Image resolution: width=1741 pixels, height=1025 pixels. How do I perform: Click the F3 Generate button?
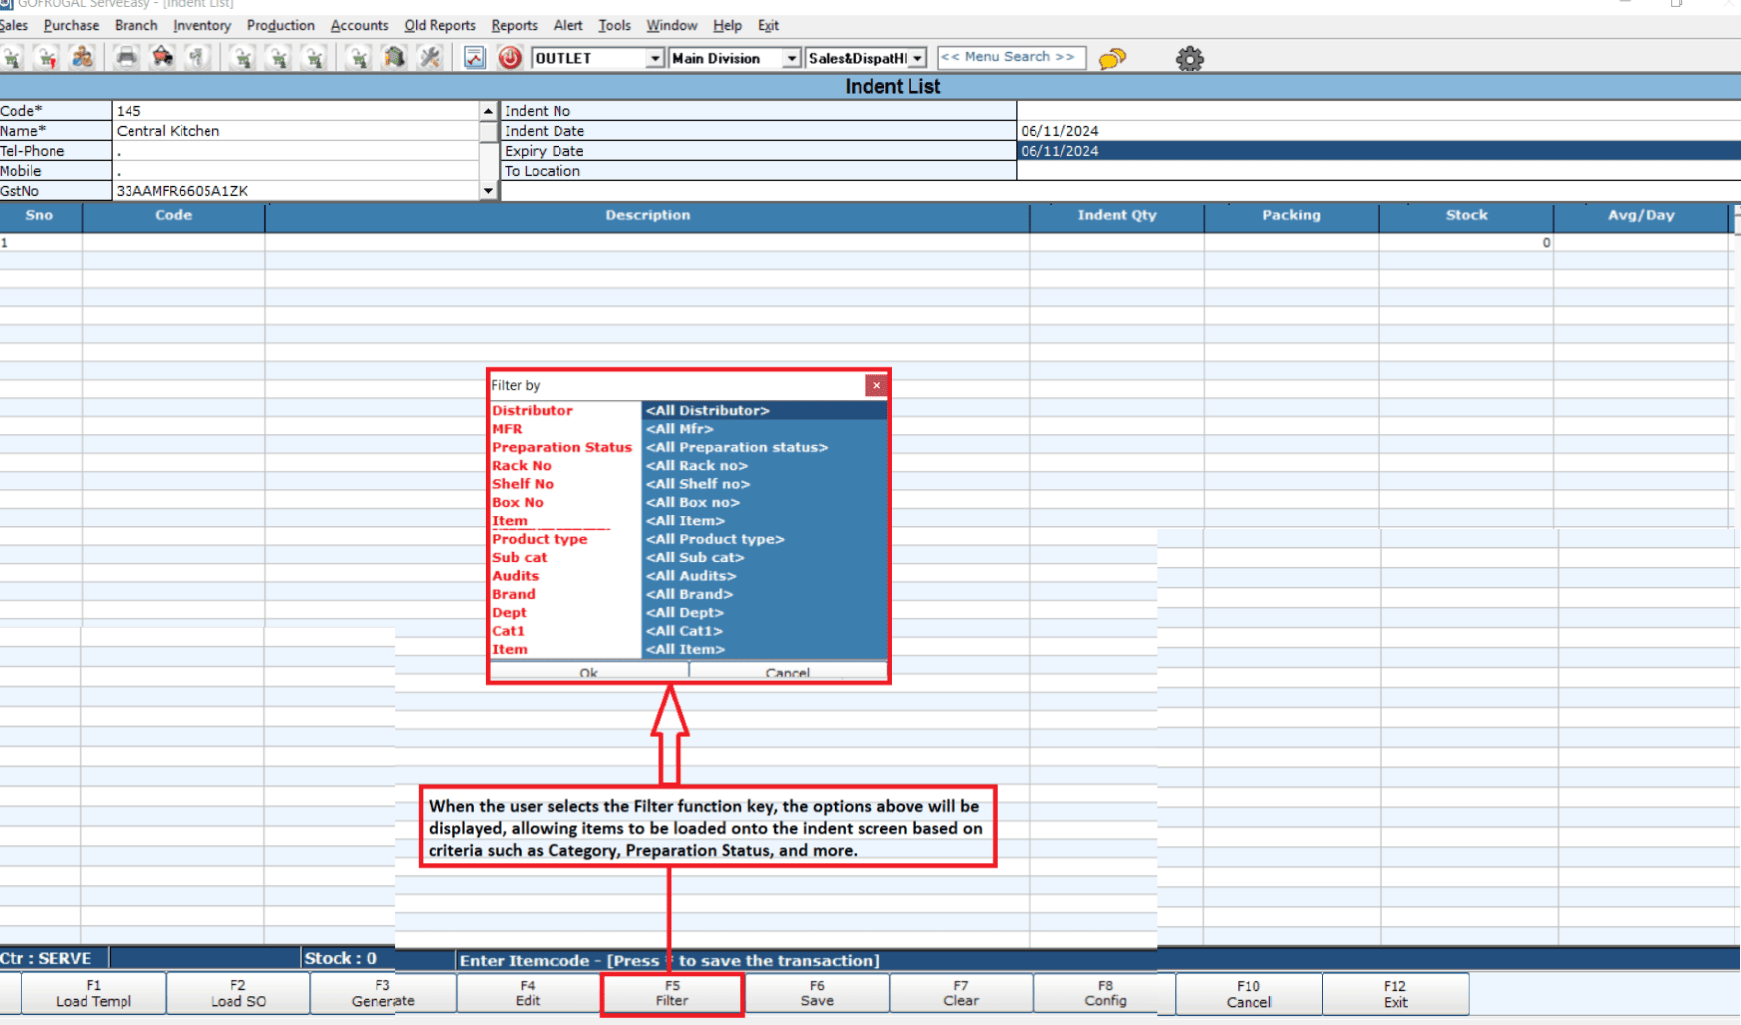pos(383,993)
